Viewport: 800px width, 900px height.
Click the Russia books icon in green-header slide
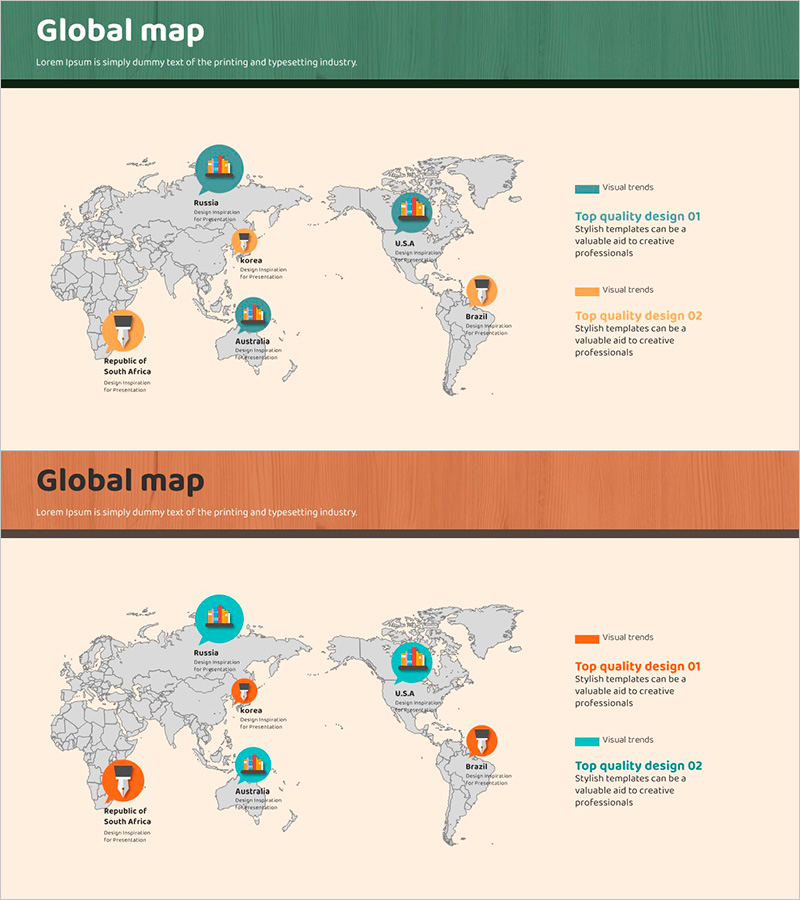219,166
